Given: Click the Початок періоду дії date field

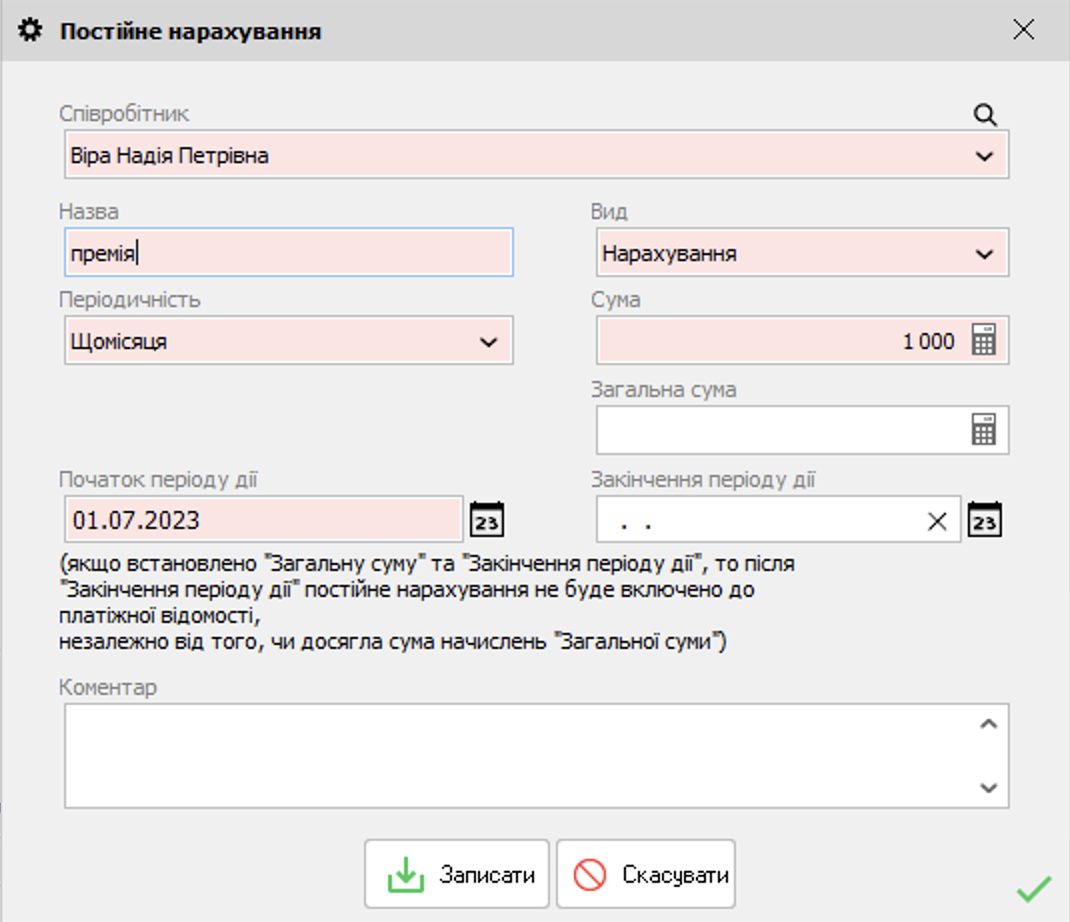Looking at the screenshot, I should click(264, 520).
